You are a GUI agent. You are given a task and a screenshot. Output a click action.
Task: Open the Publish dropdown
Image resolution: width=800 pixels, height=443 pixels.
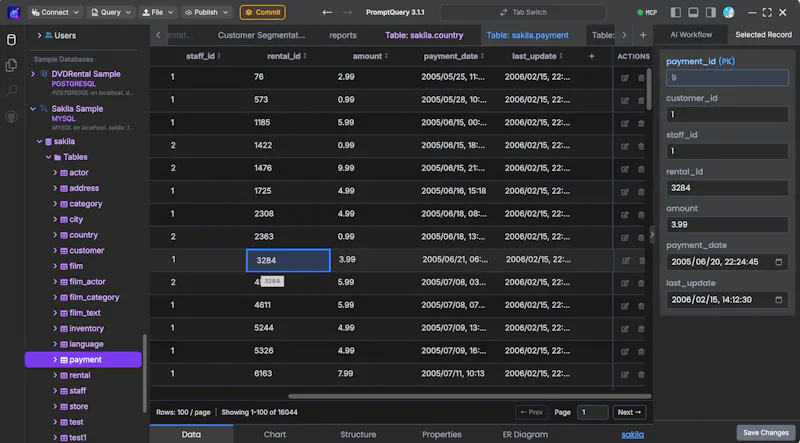tap(206, 12)
